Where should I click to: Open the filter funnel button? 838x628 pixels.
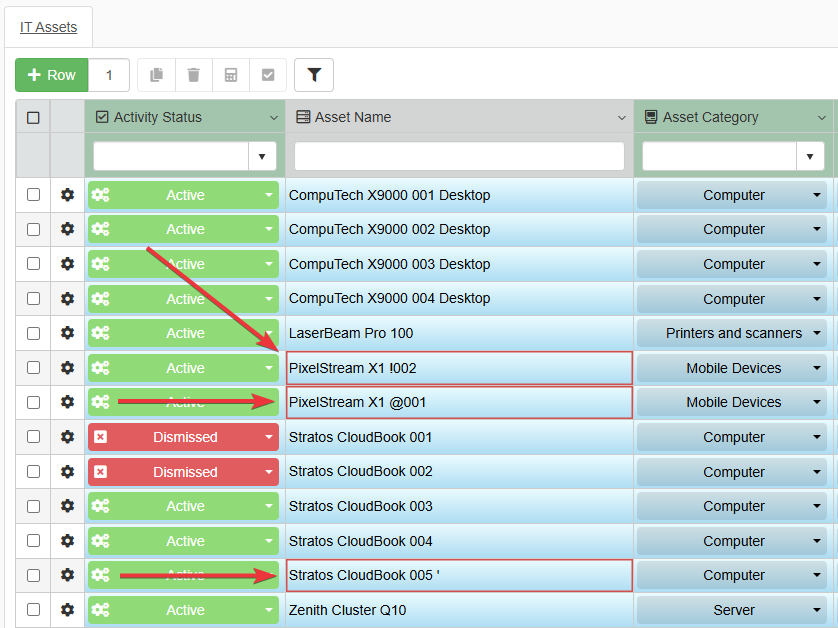[314, 75]
